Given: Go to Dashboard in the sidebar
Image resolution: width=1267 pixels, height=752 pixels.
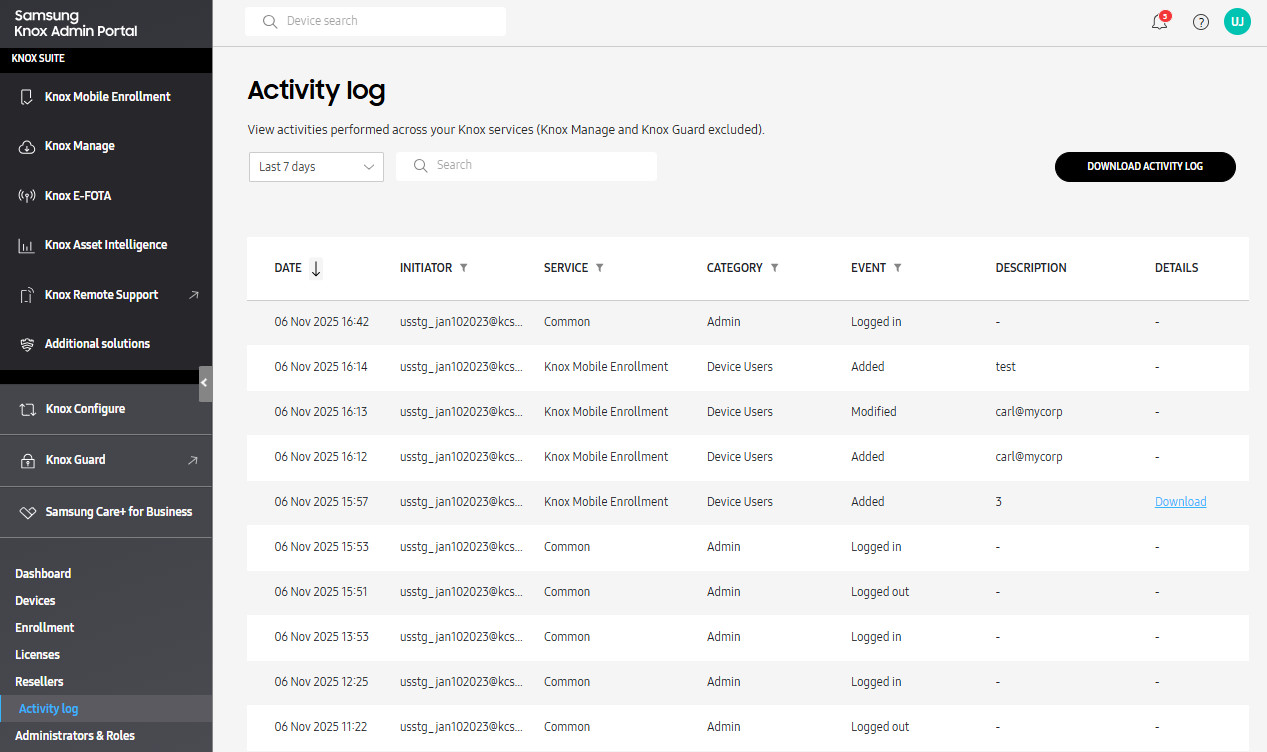Looking at the screenshot, I should [x=43, y=573].
